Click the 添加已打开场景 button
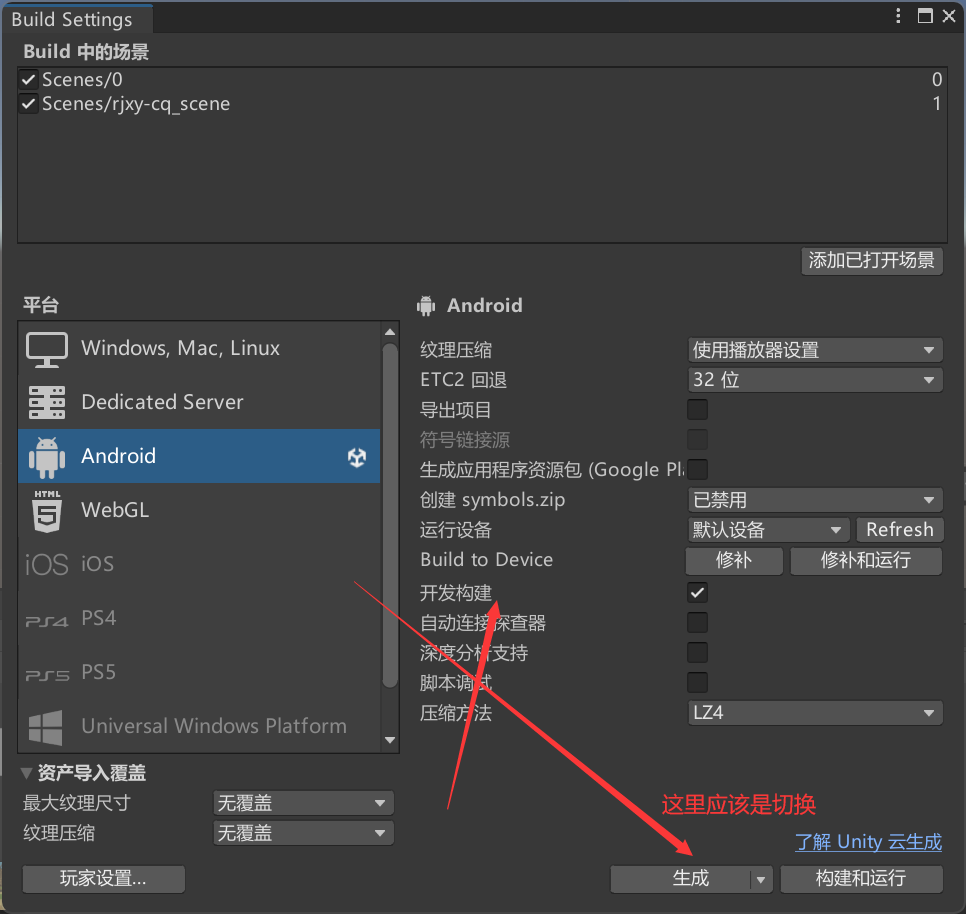This screenshot has width=966, height=914. pos(872,261)
